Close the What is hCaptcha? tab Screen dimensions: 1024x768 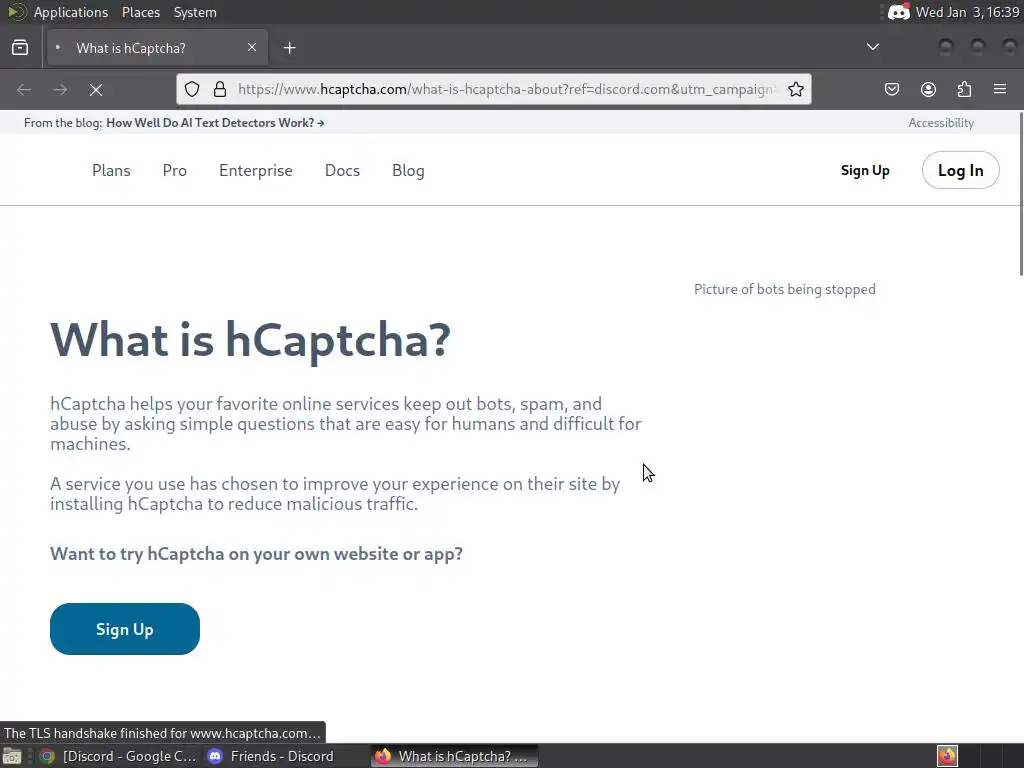(x=252, y=48)
